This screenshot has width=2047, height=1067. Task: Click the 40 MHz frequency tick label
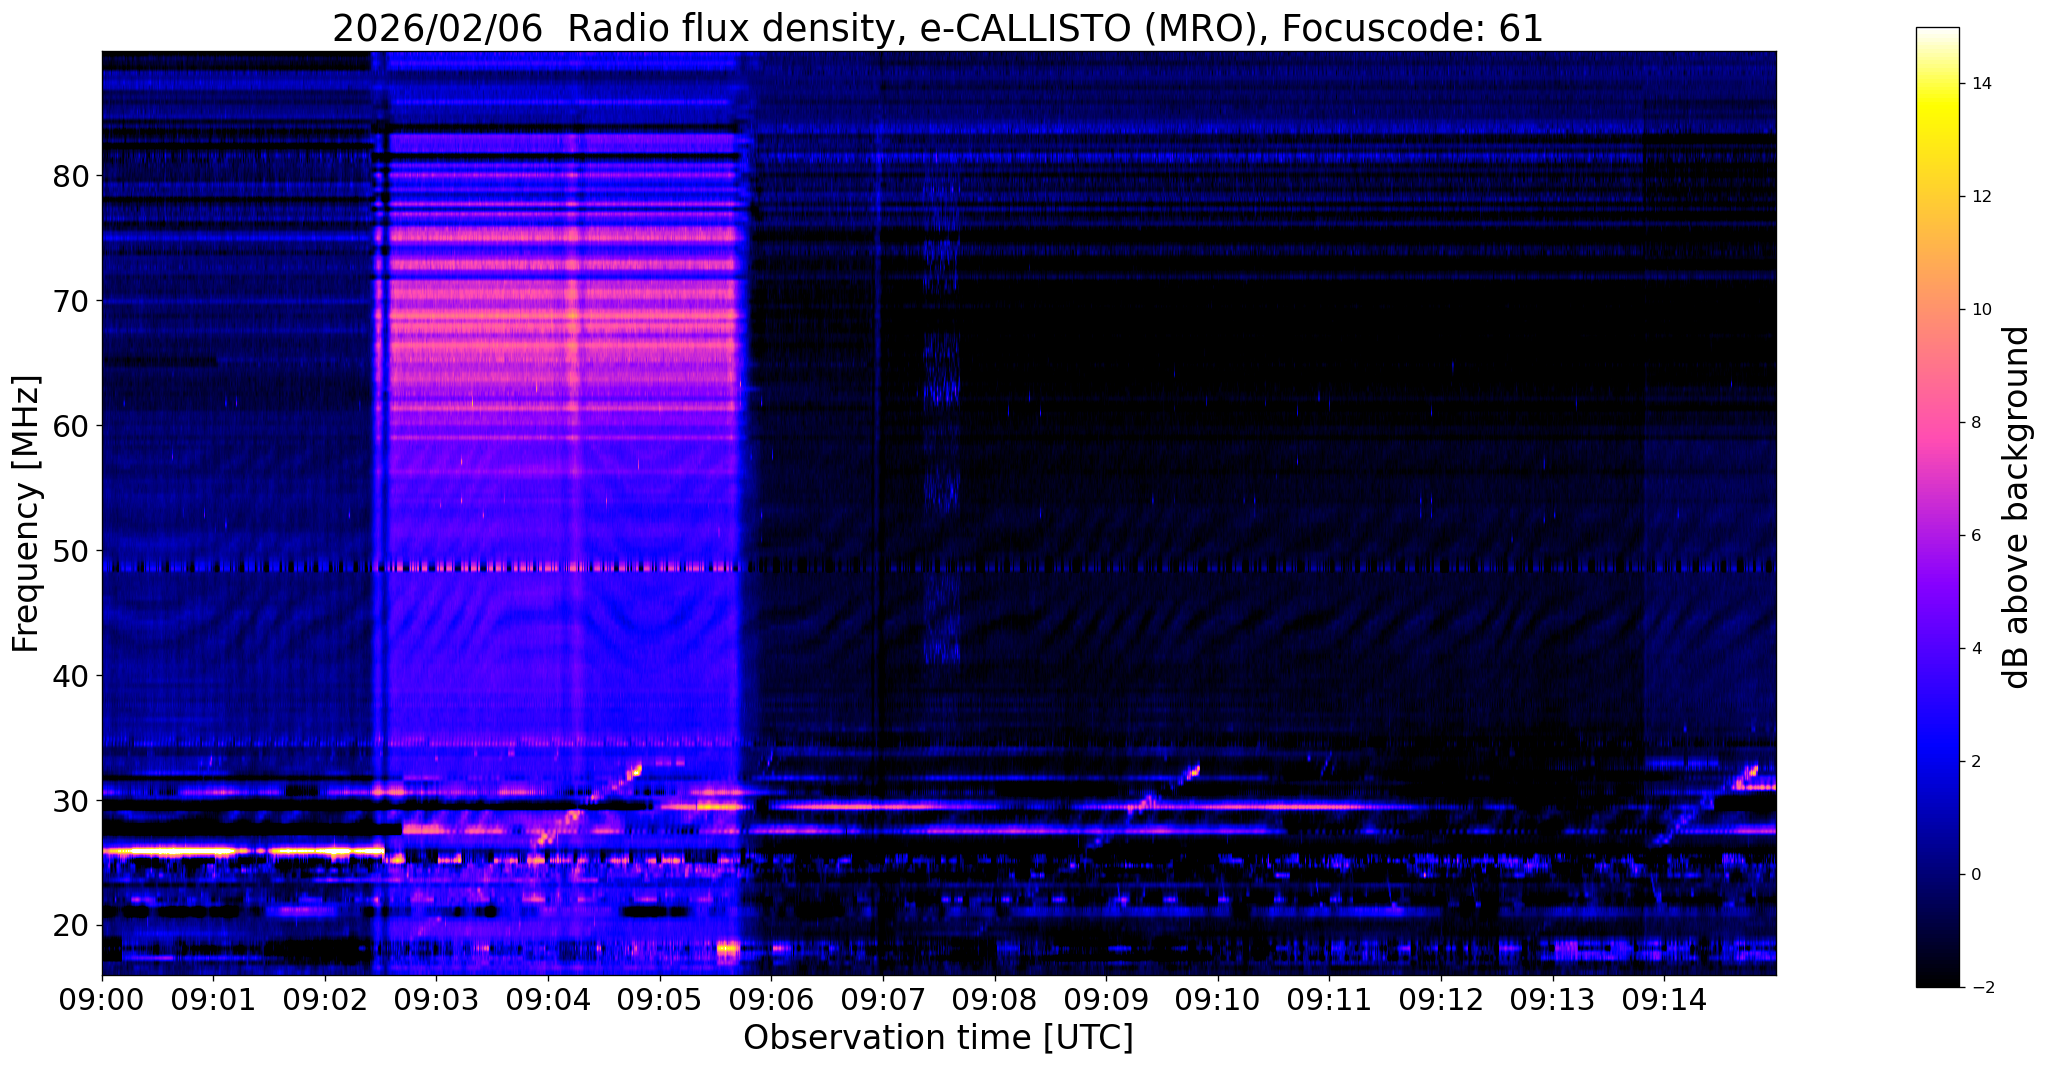coord(69,676)
